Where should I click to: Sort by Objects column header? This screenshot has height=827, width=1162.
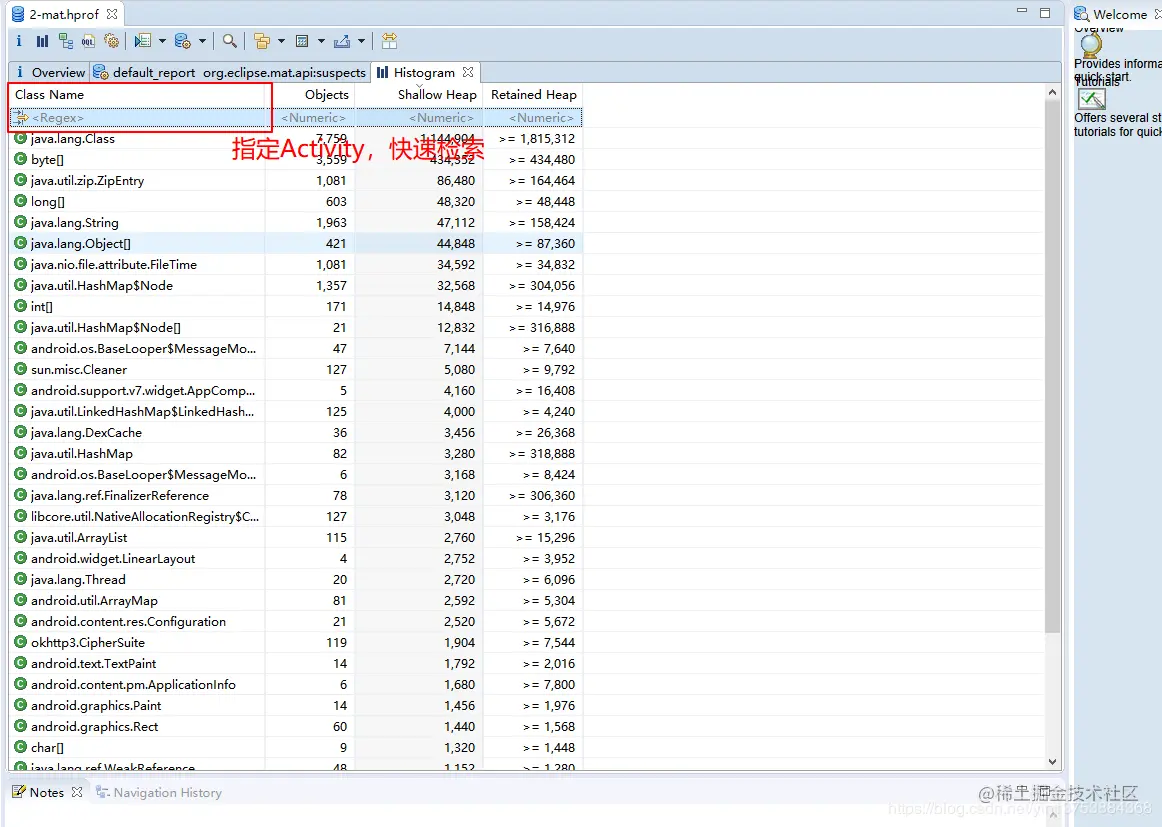tap(310, 94)
